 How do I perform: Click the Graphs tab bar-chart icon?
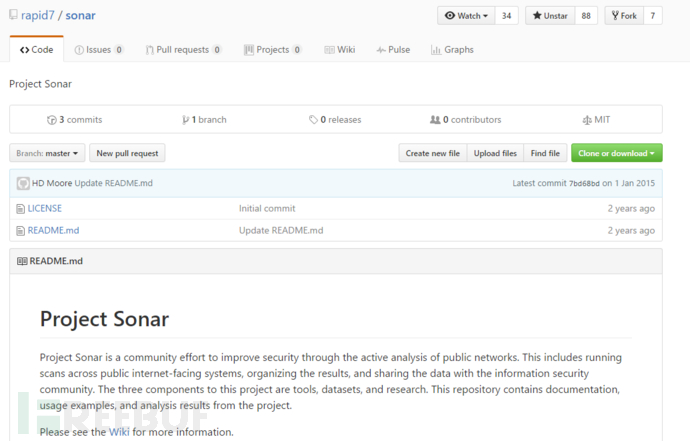point(436,50)
